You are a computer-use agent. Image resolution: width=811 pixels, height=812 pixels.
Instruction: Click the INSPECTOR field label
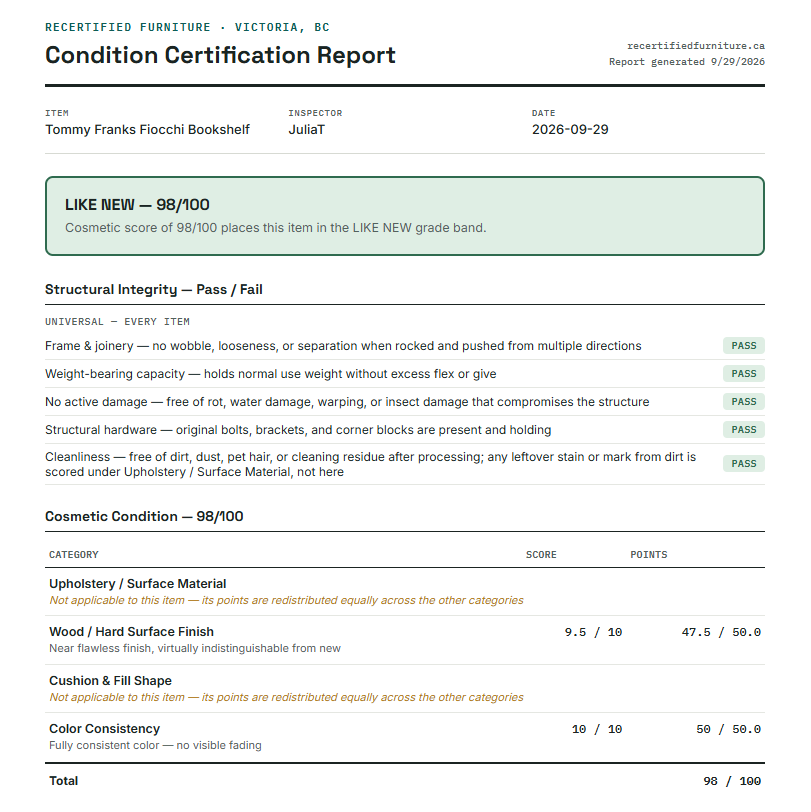click(x=315, y=113)
